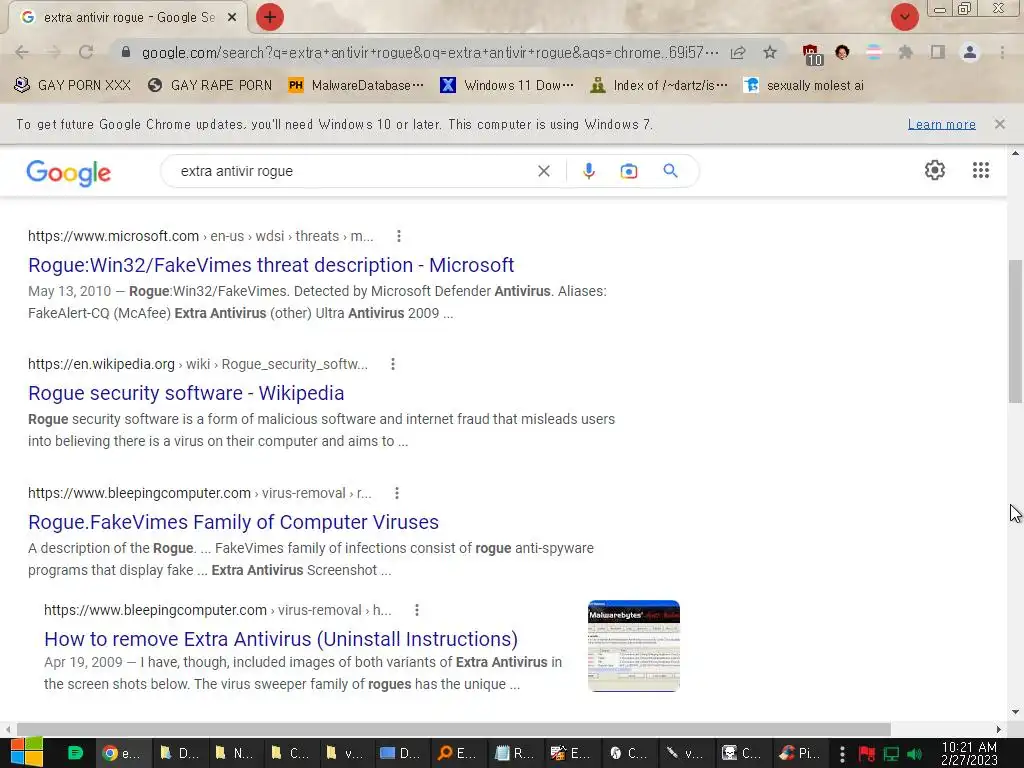Open more options for the microsoft.com result
The width and height of the screenshot is (1024, 768).
(398, 236)
